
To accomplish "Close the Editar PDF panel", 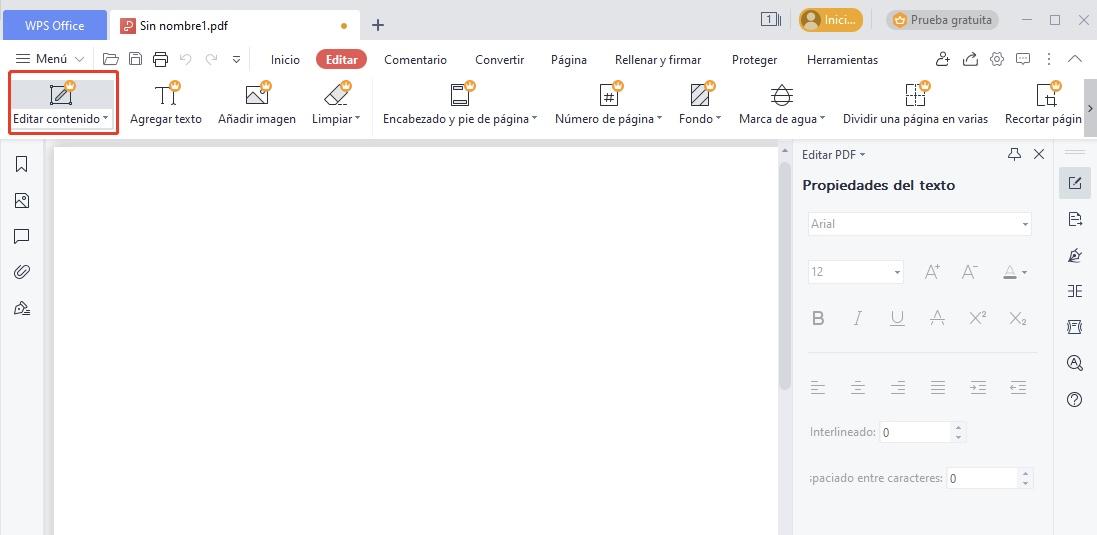I will [x=1039, y=154].
